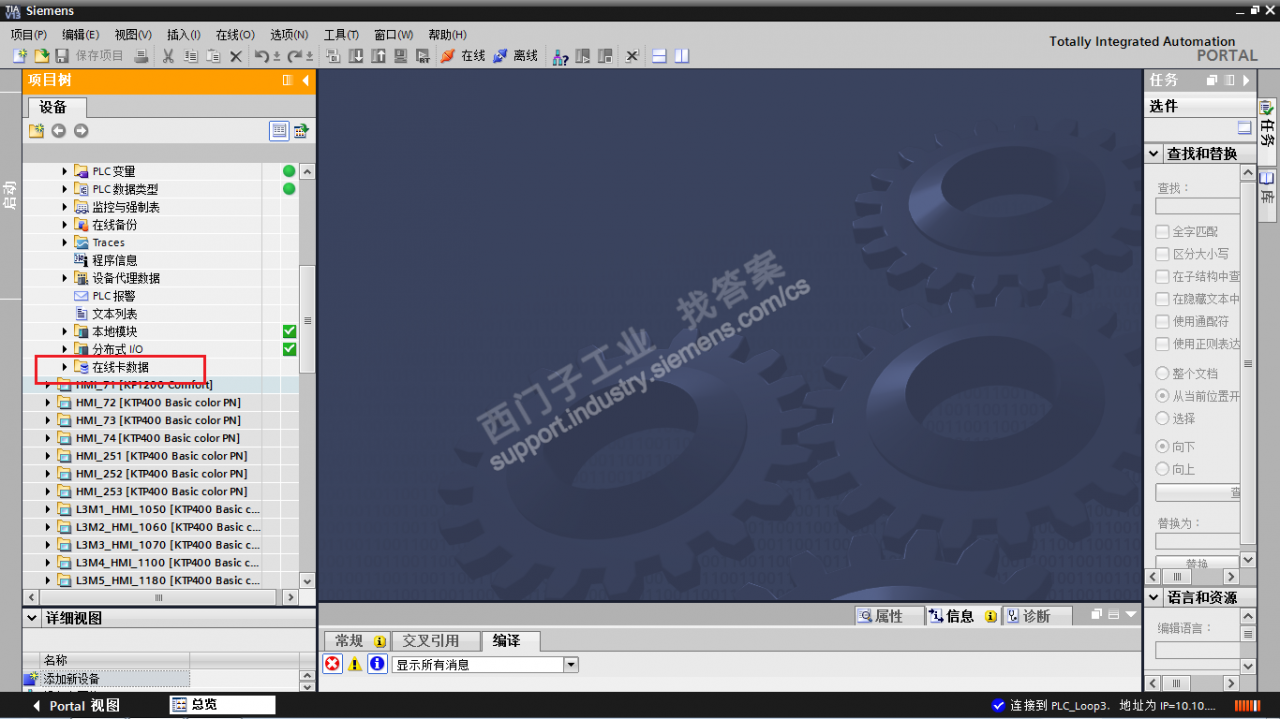Switch to Portal 视图
Image resolution: width=1280 pixels, height=719 pixels.
click(x=76, y=705)
